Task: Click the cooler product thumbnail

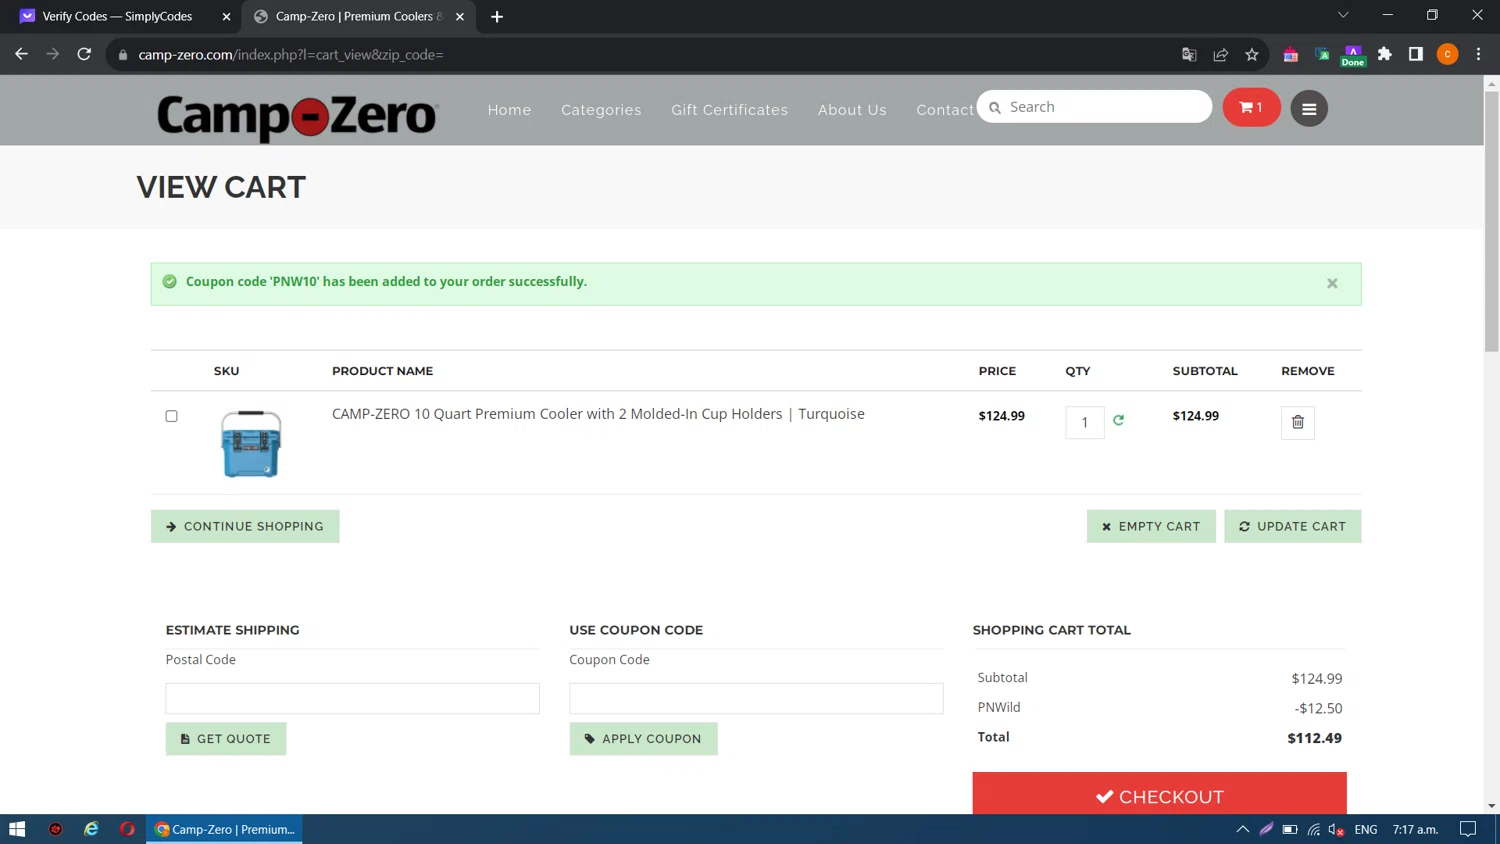Action: 251,443
